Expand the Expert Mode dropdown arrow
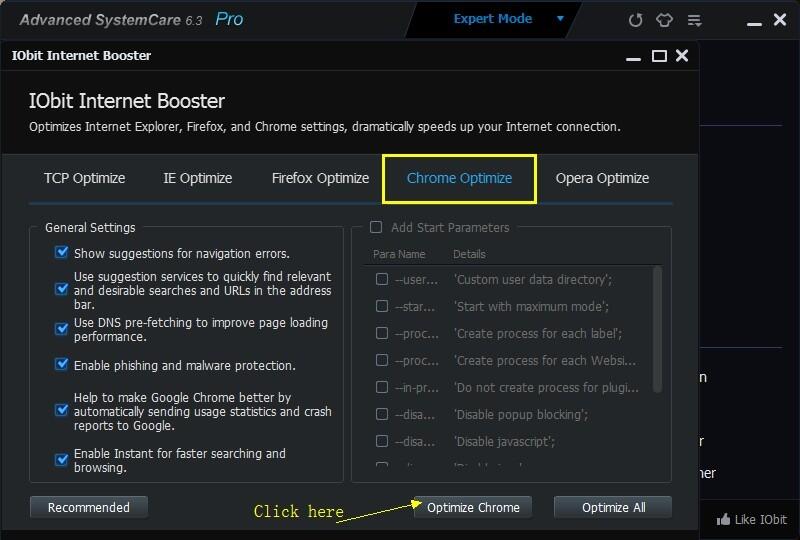800x540 pixels. click(x=560, y=19)
